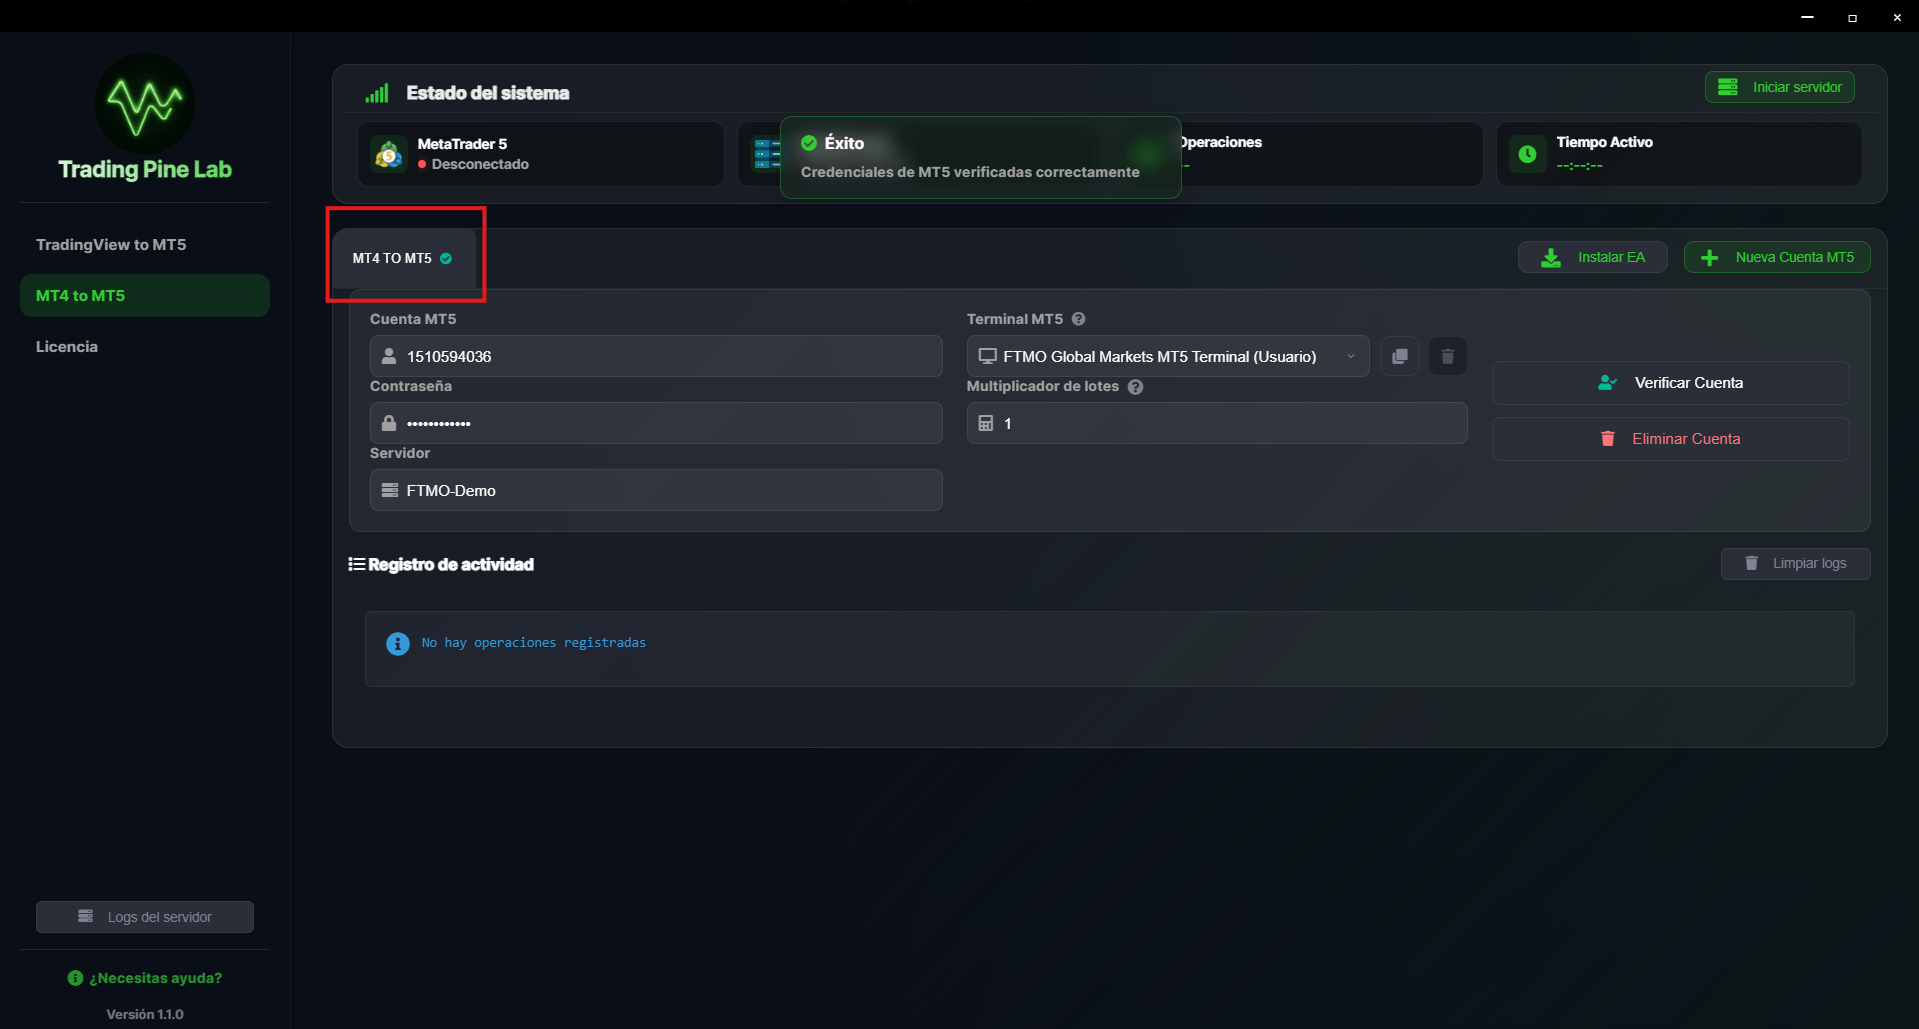Start the server with Iniciar servidor

point(1780,87)
